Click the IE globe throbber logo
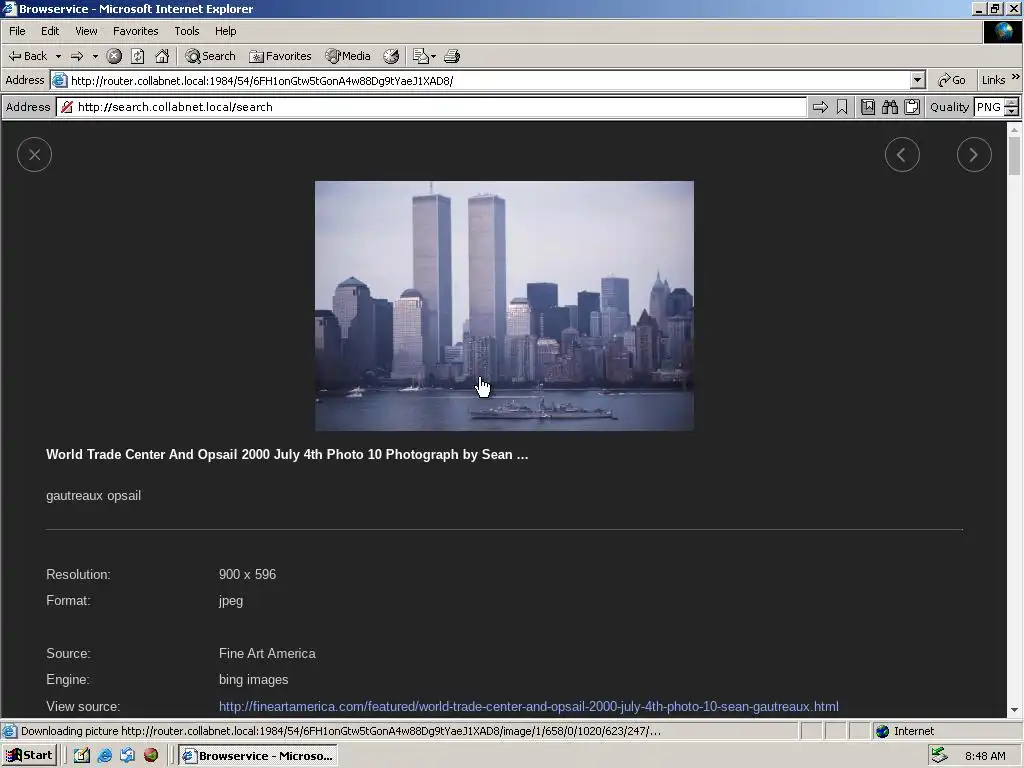 pyautogui.click(x=1003, y=32)
